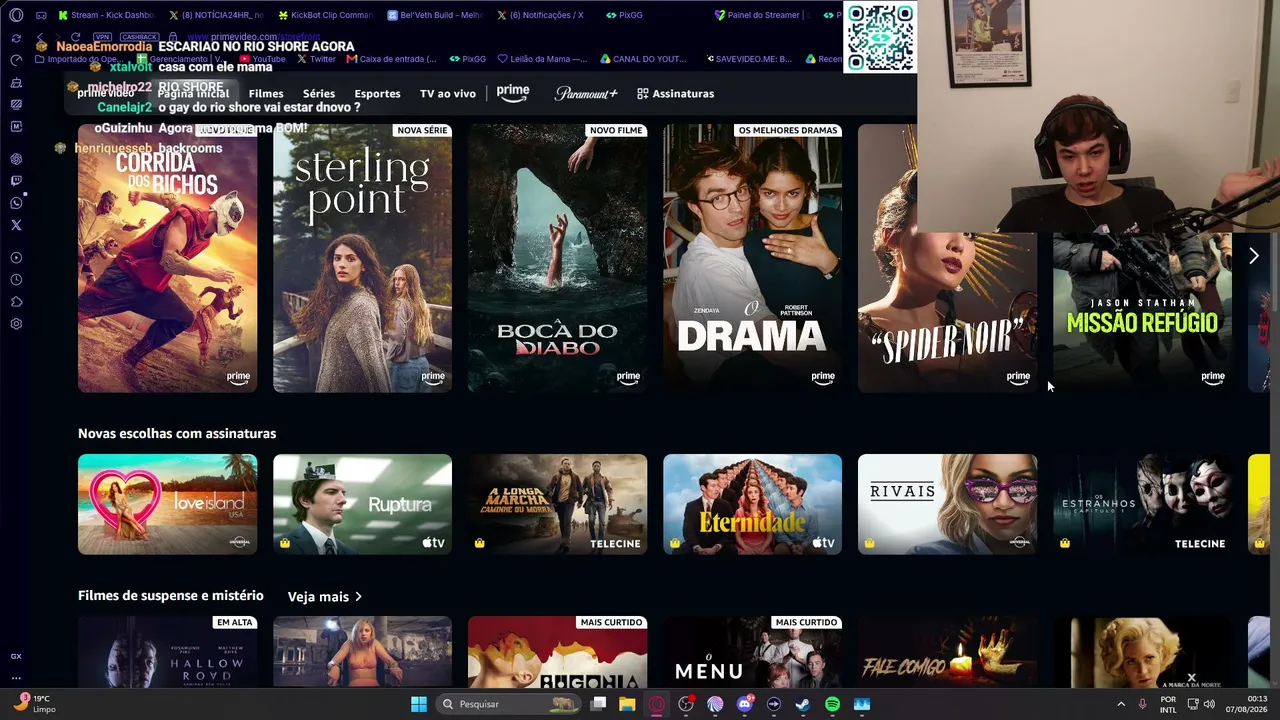Switch to the Notificações / X tab
This screenshot has width=1280, height=720.
pyautogui.click(x=543, y=15)
